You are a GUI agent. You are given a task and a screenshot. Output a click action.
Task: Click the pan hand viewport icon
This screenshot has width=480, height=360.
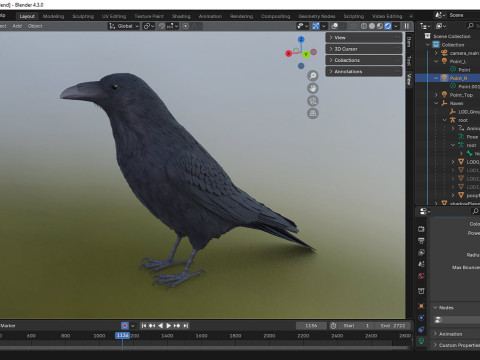[x=312, y=88]
